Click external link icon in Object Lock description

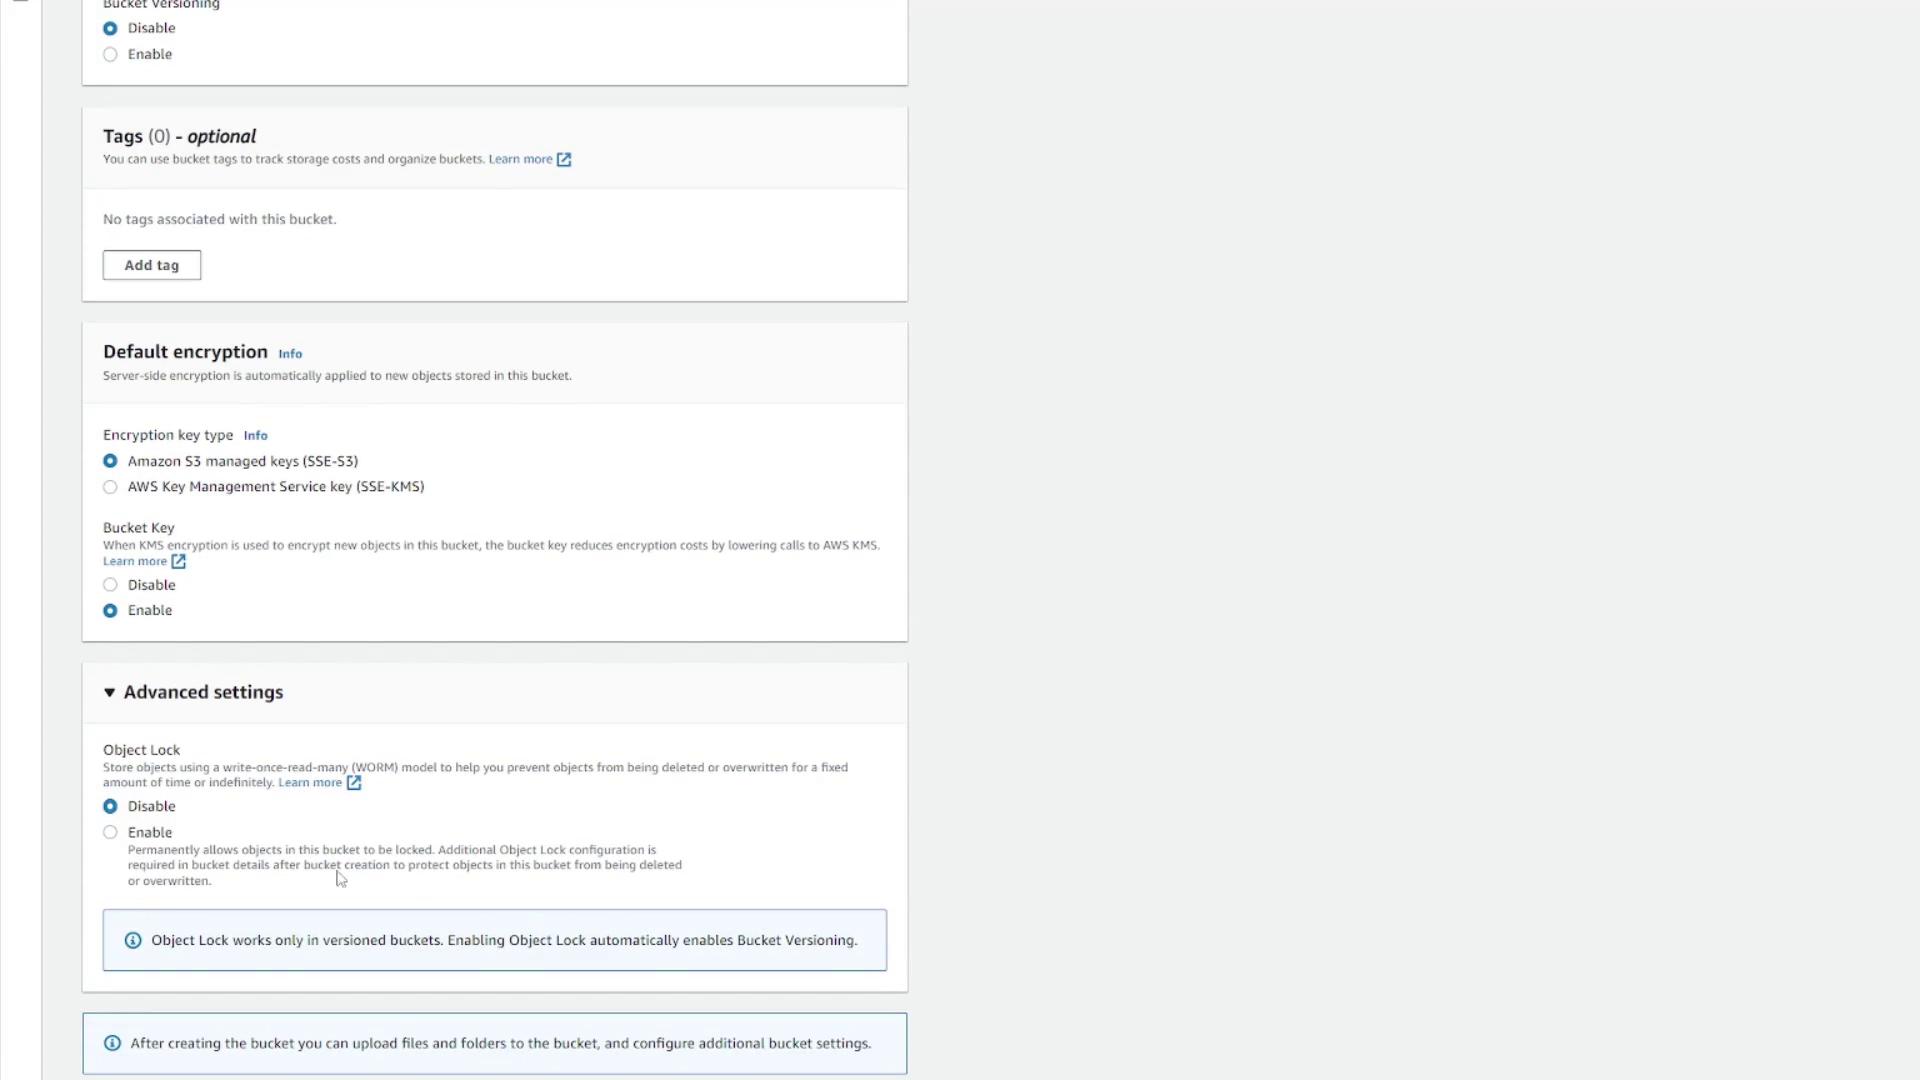click(x=354, y=783)
